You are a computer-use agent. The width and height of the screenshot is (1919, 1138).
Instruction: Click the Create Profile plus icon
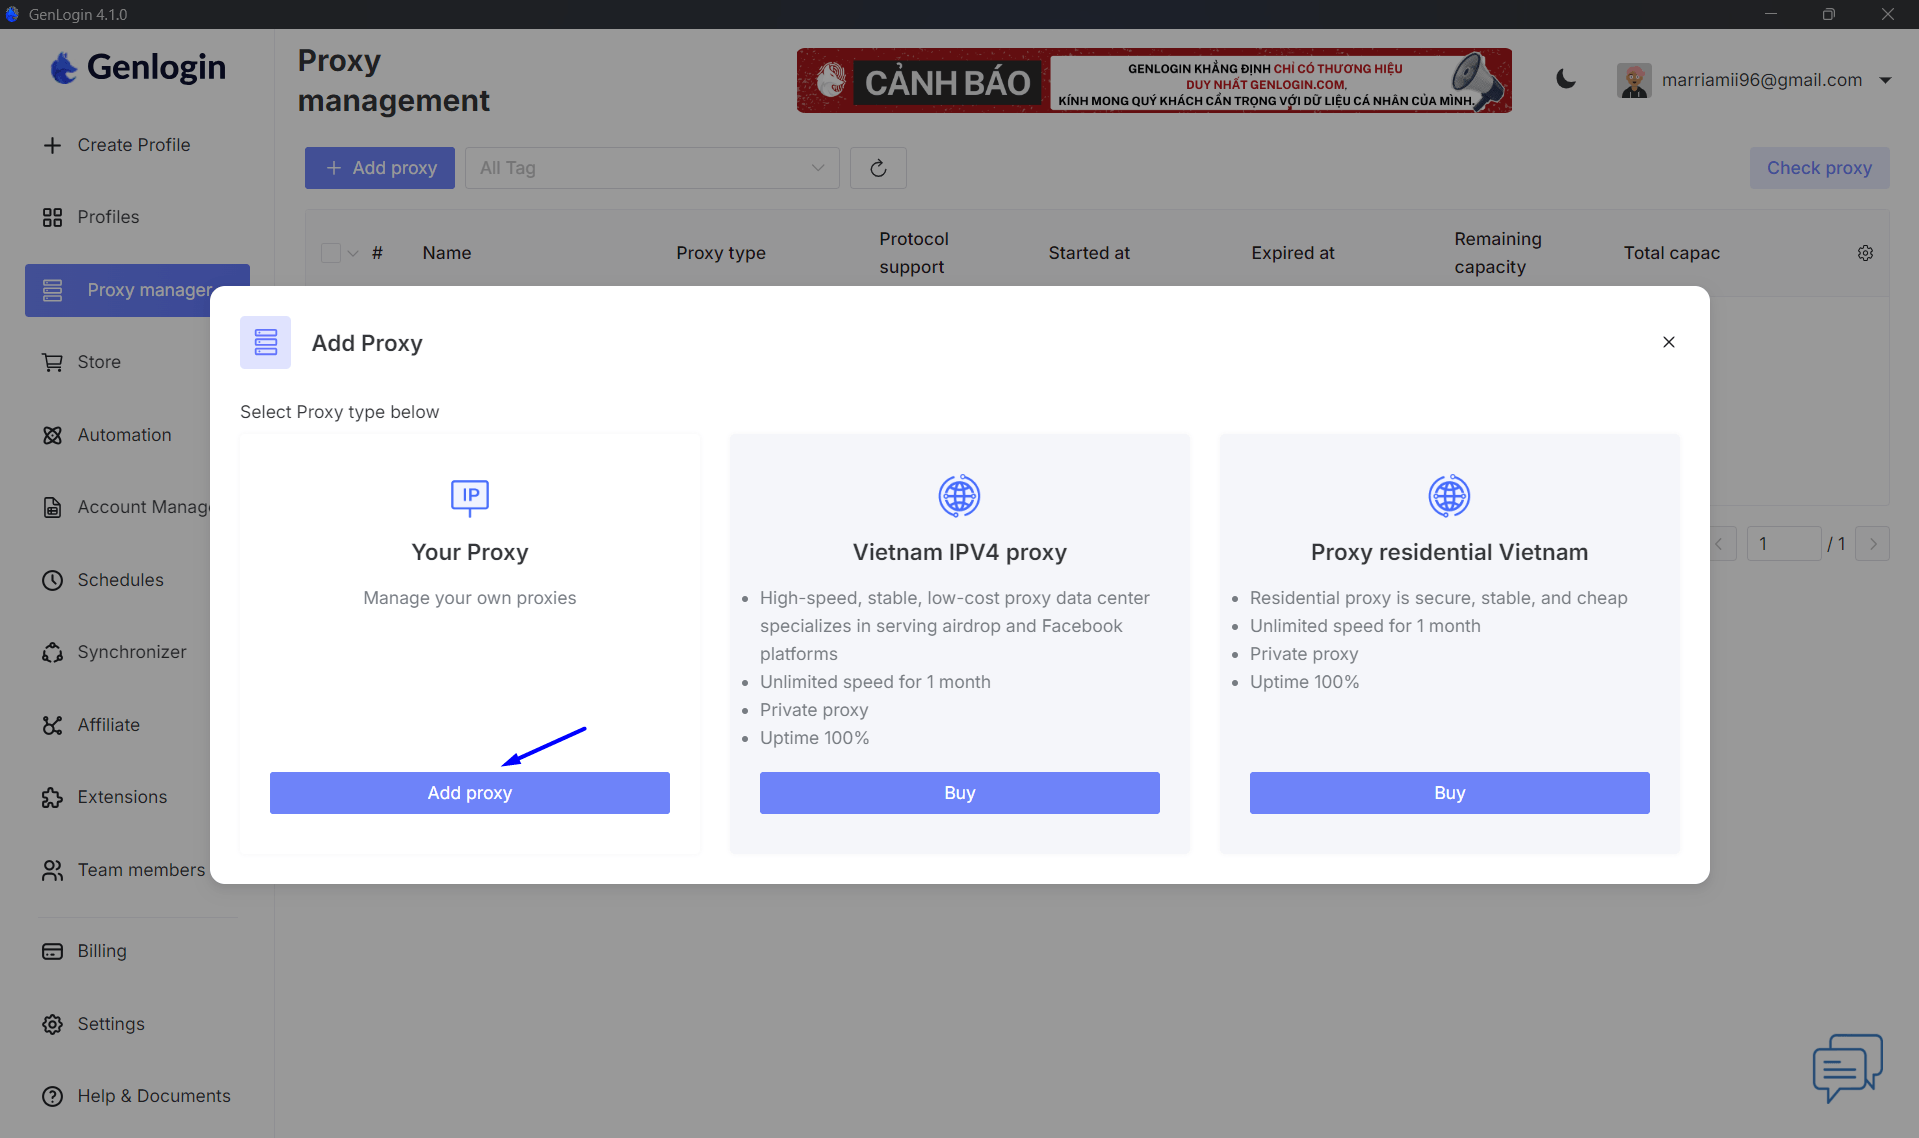point(52,145)
